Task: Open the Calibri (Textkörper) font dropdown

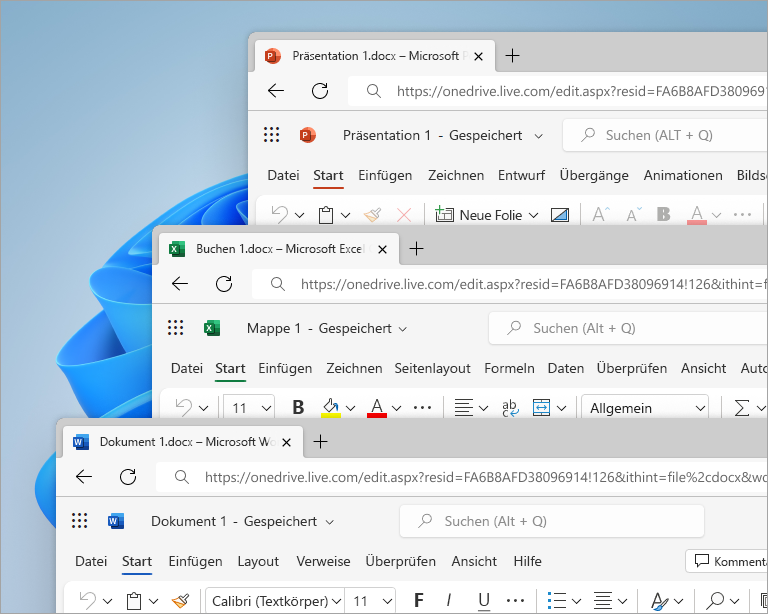Action: (x=336, y=601)
